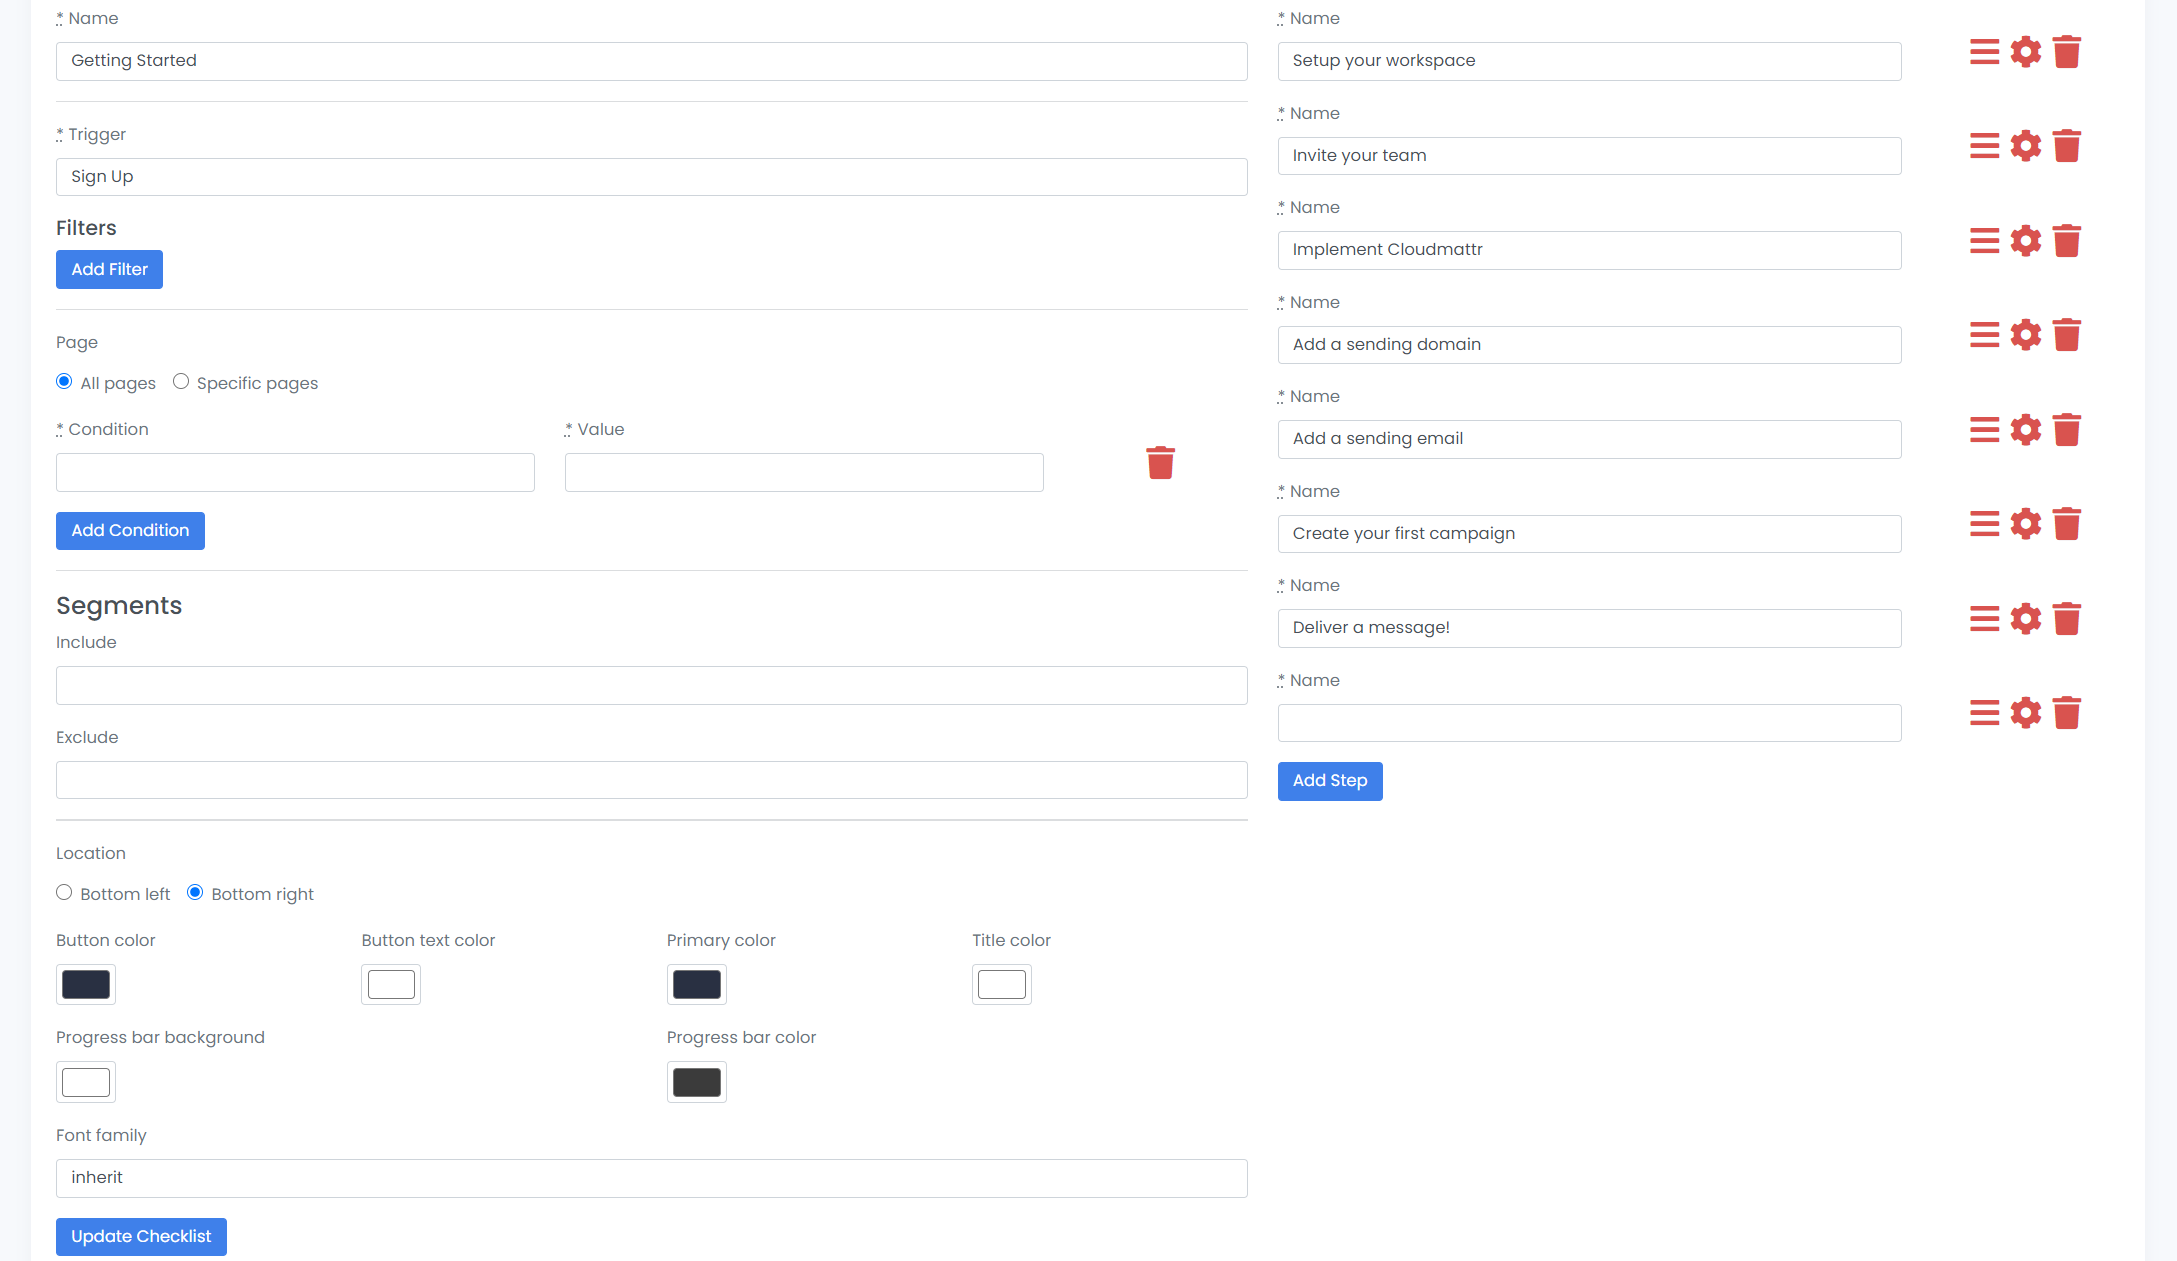Open settings gear for Implement Cloudmattr step

(2025, 241)
